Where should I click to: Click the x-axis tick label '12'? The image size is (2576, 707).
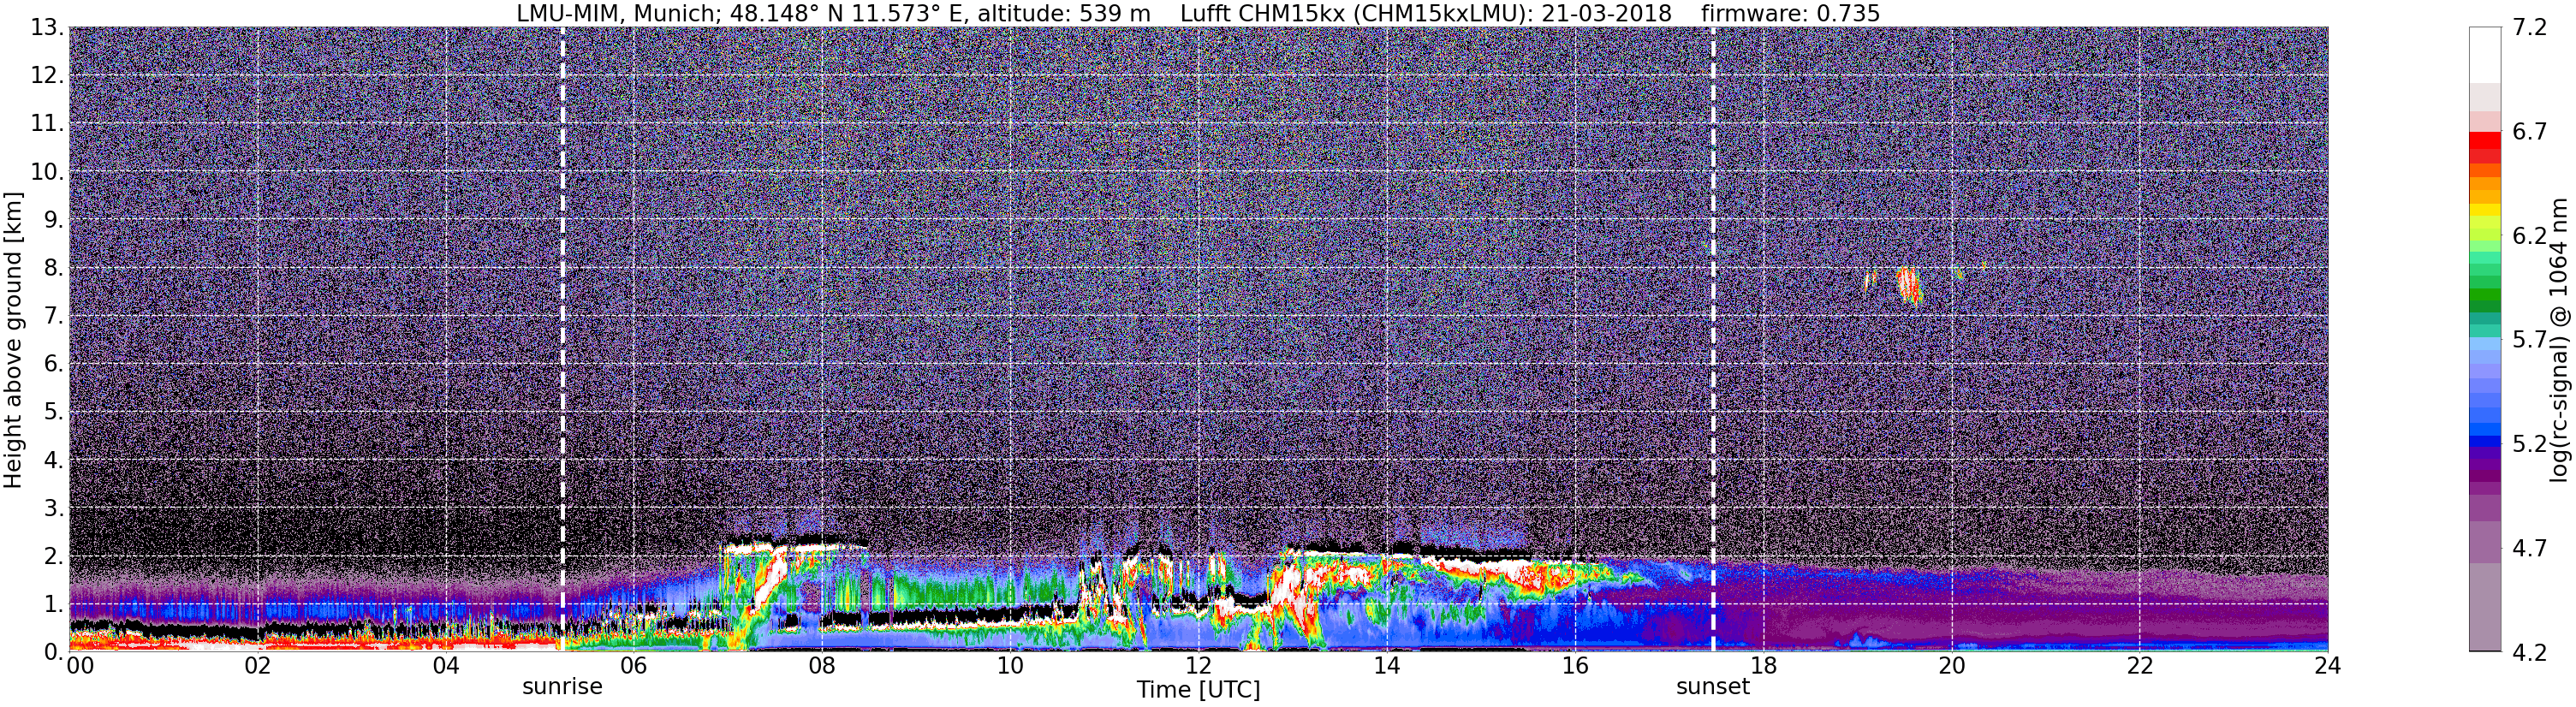coord(1198,666)
